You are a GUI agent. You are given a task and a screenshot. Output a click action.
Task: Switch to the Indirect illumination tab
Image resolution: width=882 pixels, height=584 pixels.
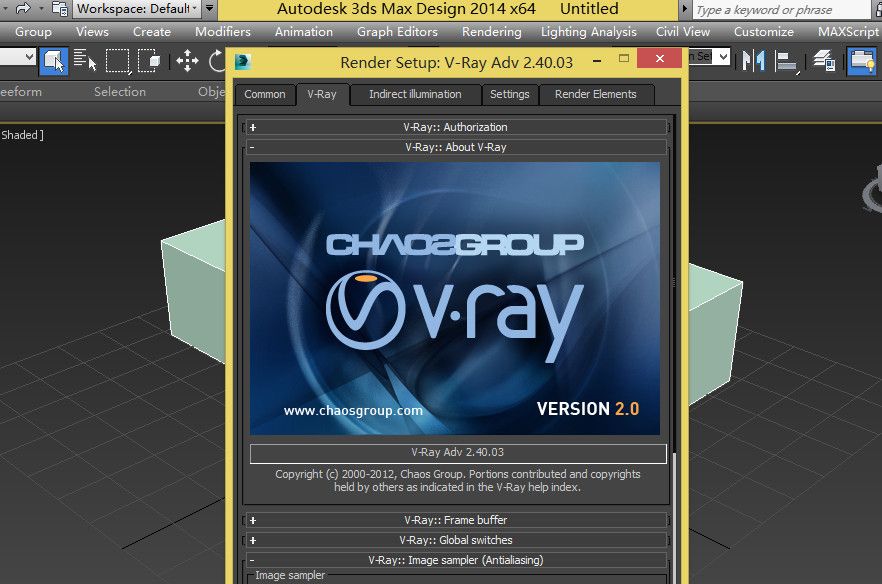coord(415,95)
